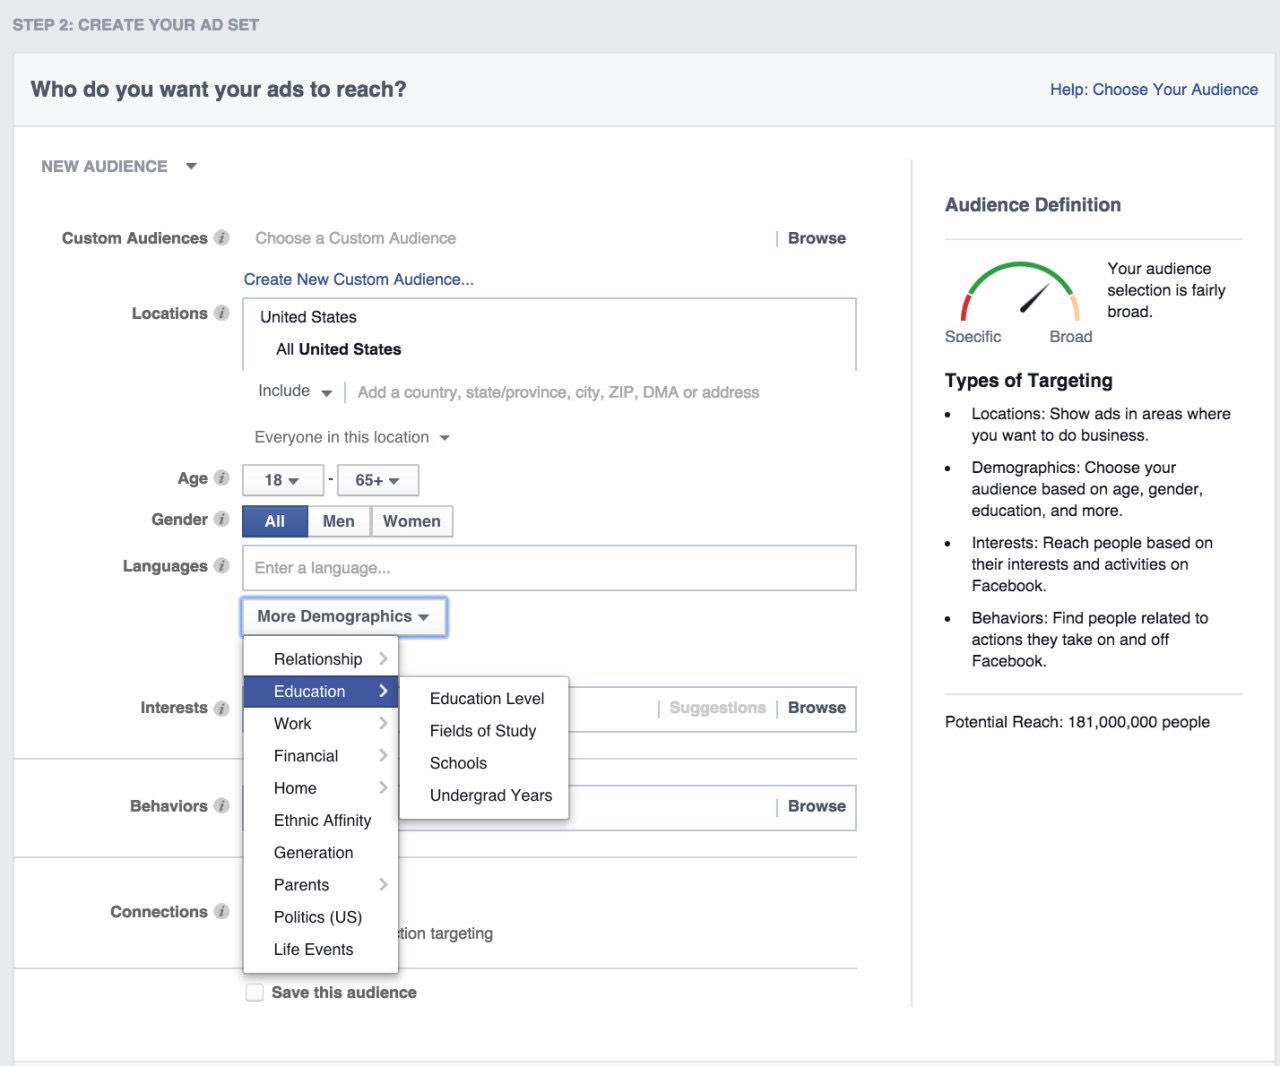Click the Languages info icon
Viewport: 1280px width, 1066px height.
222,566
